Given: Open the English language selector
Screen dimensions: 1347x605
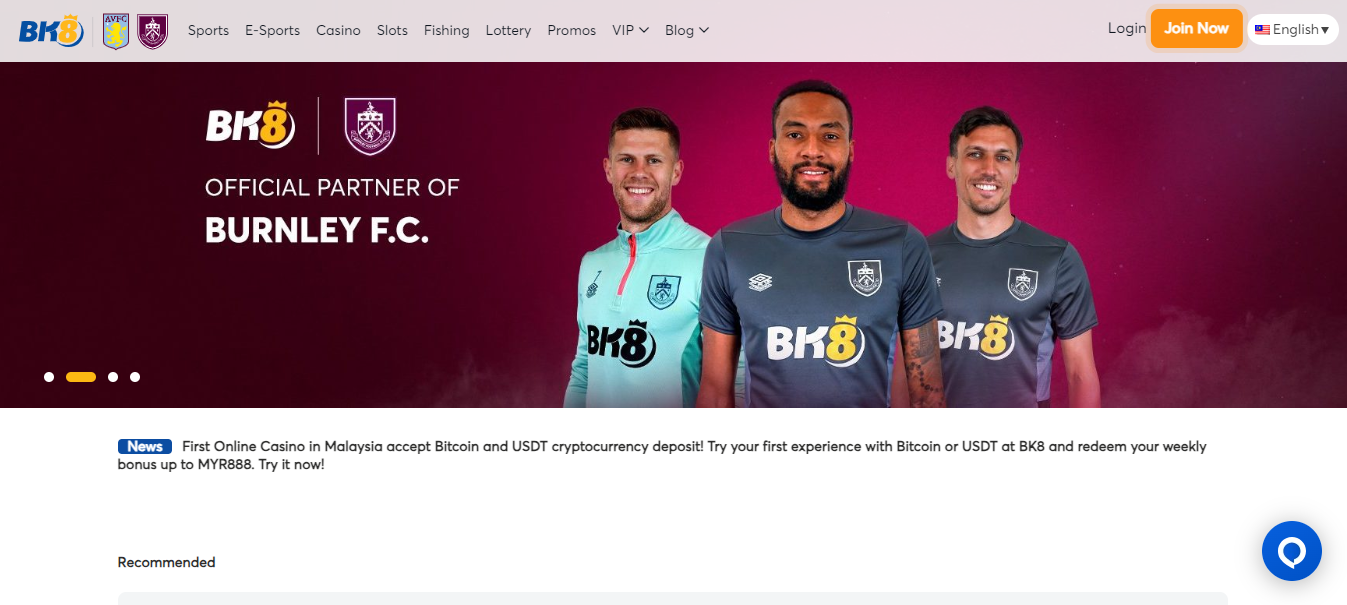Looking at the screenshot, I should [x=1293, y=30].
